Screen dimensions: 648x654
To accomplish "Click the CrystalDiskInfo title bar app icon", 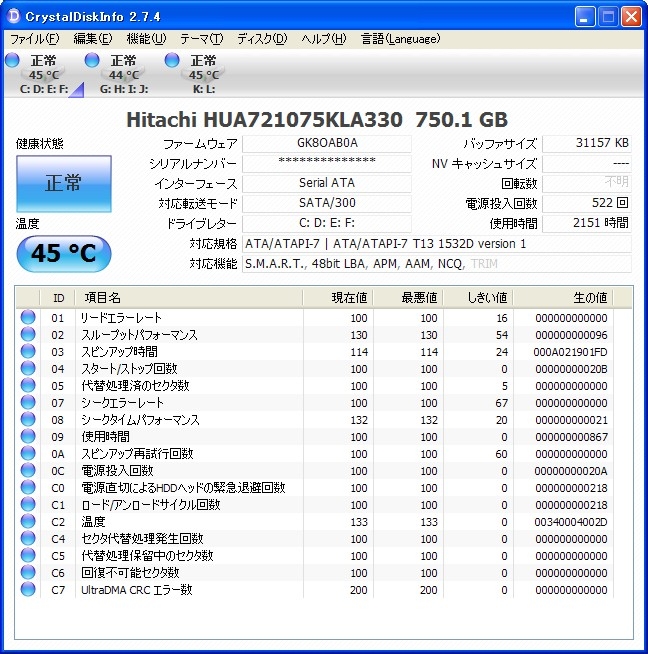I will pos(14,16).
